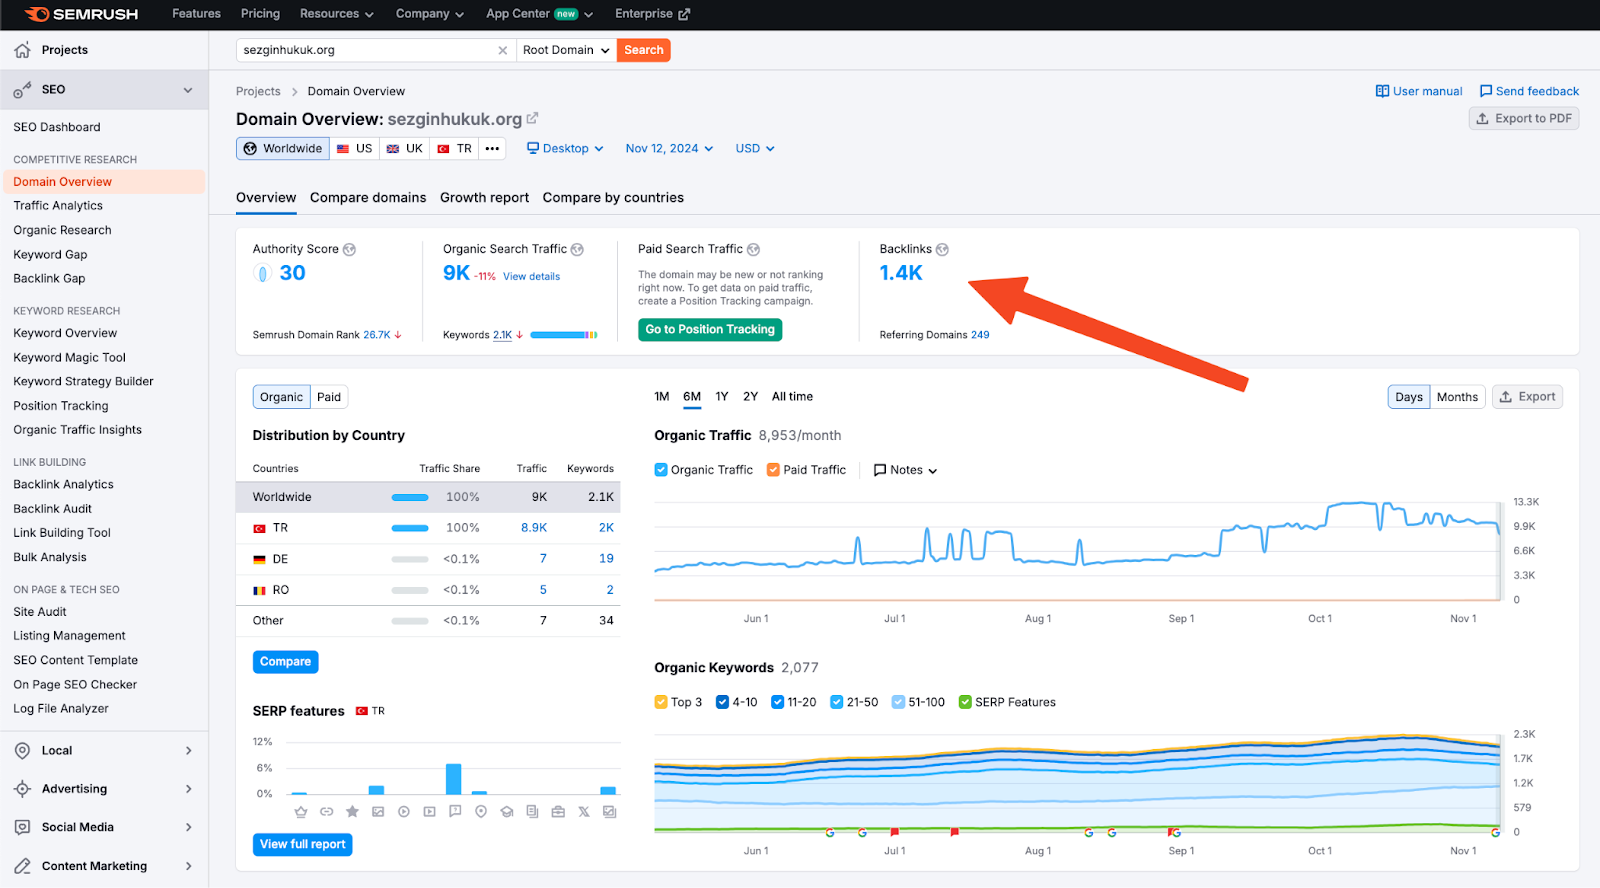The image size is (1600, 888).
Task: Click the Advertising target icon
Action: pos(22,789)
